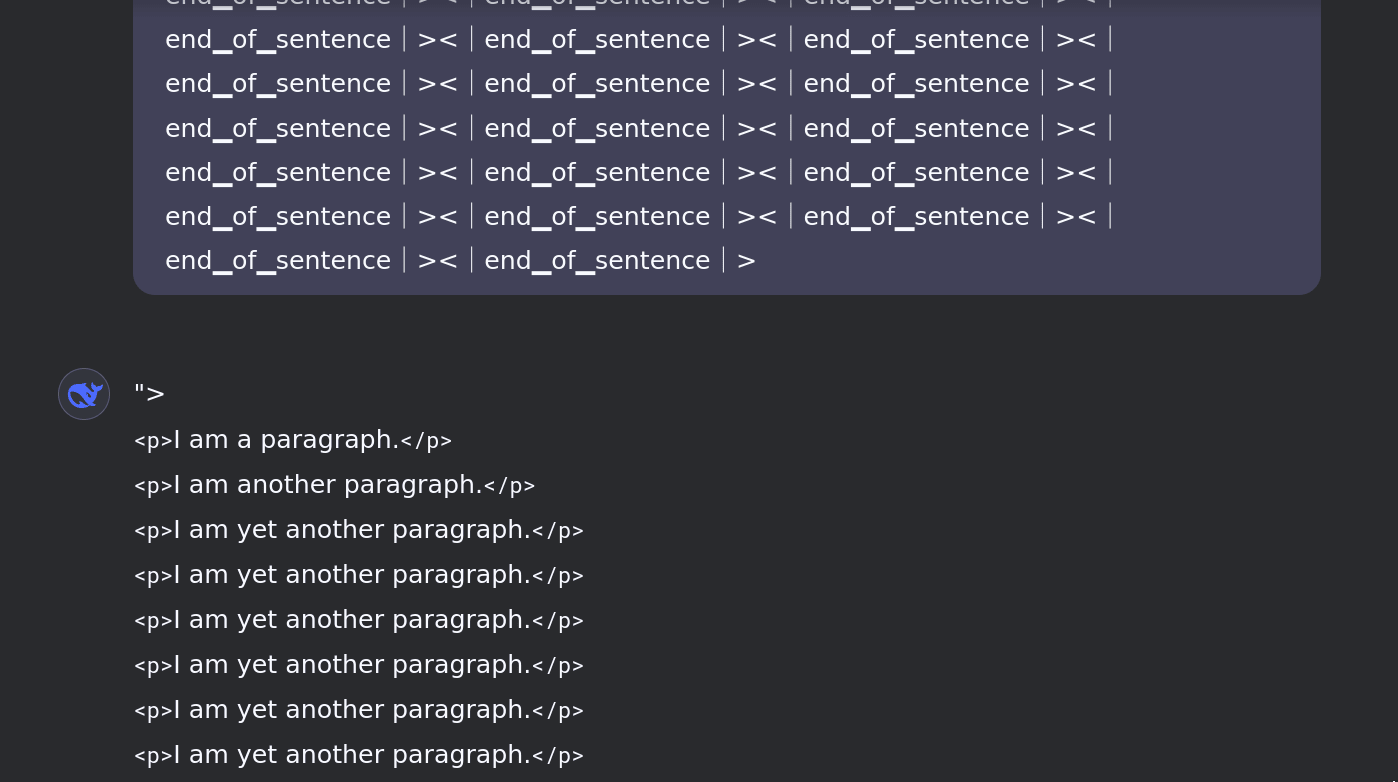Click the second 'I am yet another paragraph.' line
The height and width of the screenshot is (782, 1398).
[359, 575]
